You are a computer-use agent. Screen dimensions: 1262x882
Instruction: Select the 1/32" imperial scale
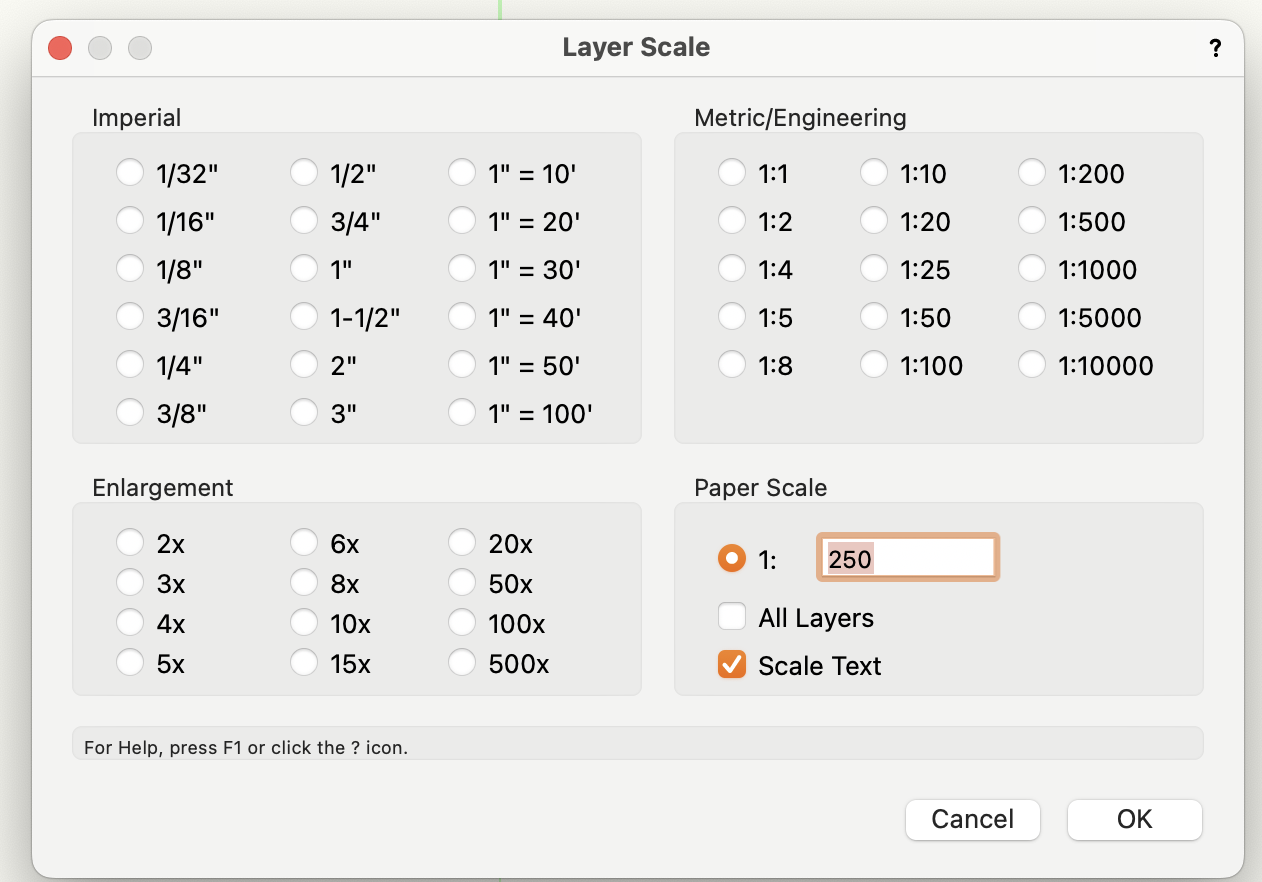click(130, 172)
